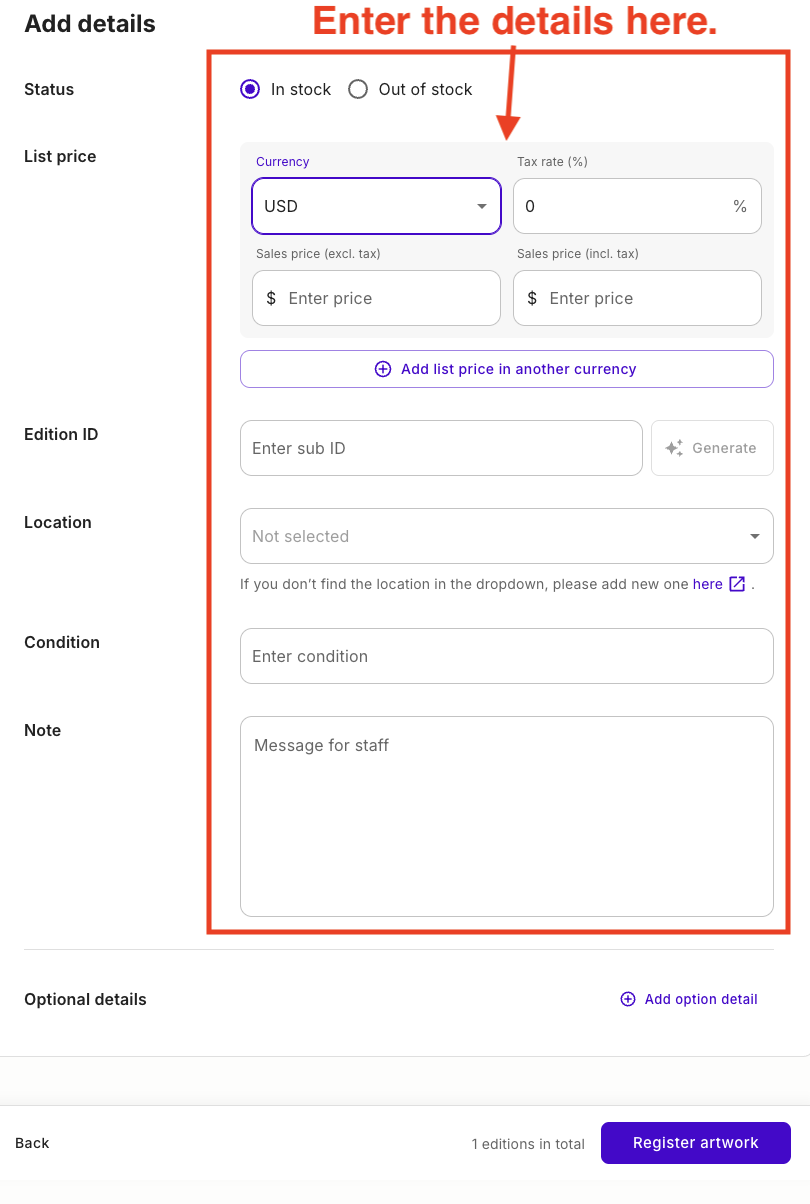Follow the 'here' link to add location

point(707,584)
